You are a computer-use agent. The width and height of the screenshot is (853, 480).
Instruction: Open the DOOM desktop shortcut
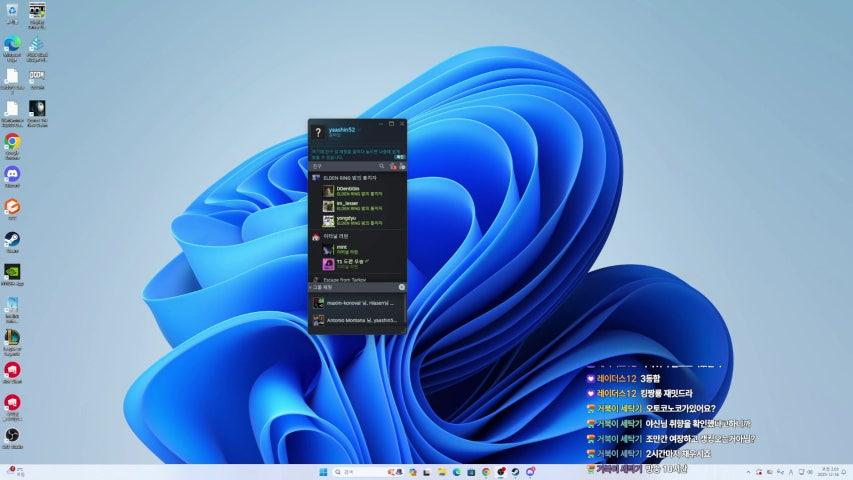(x=38, y=77)
